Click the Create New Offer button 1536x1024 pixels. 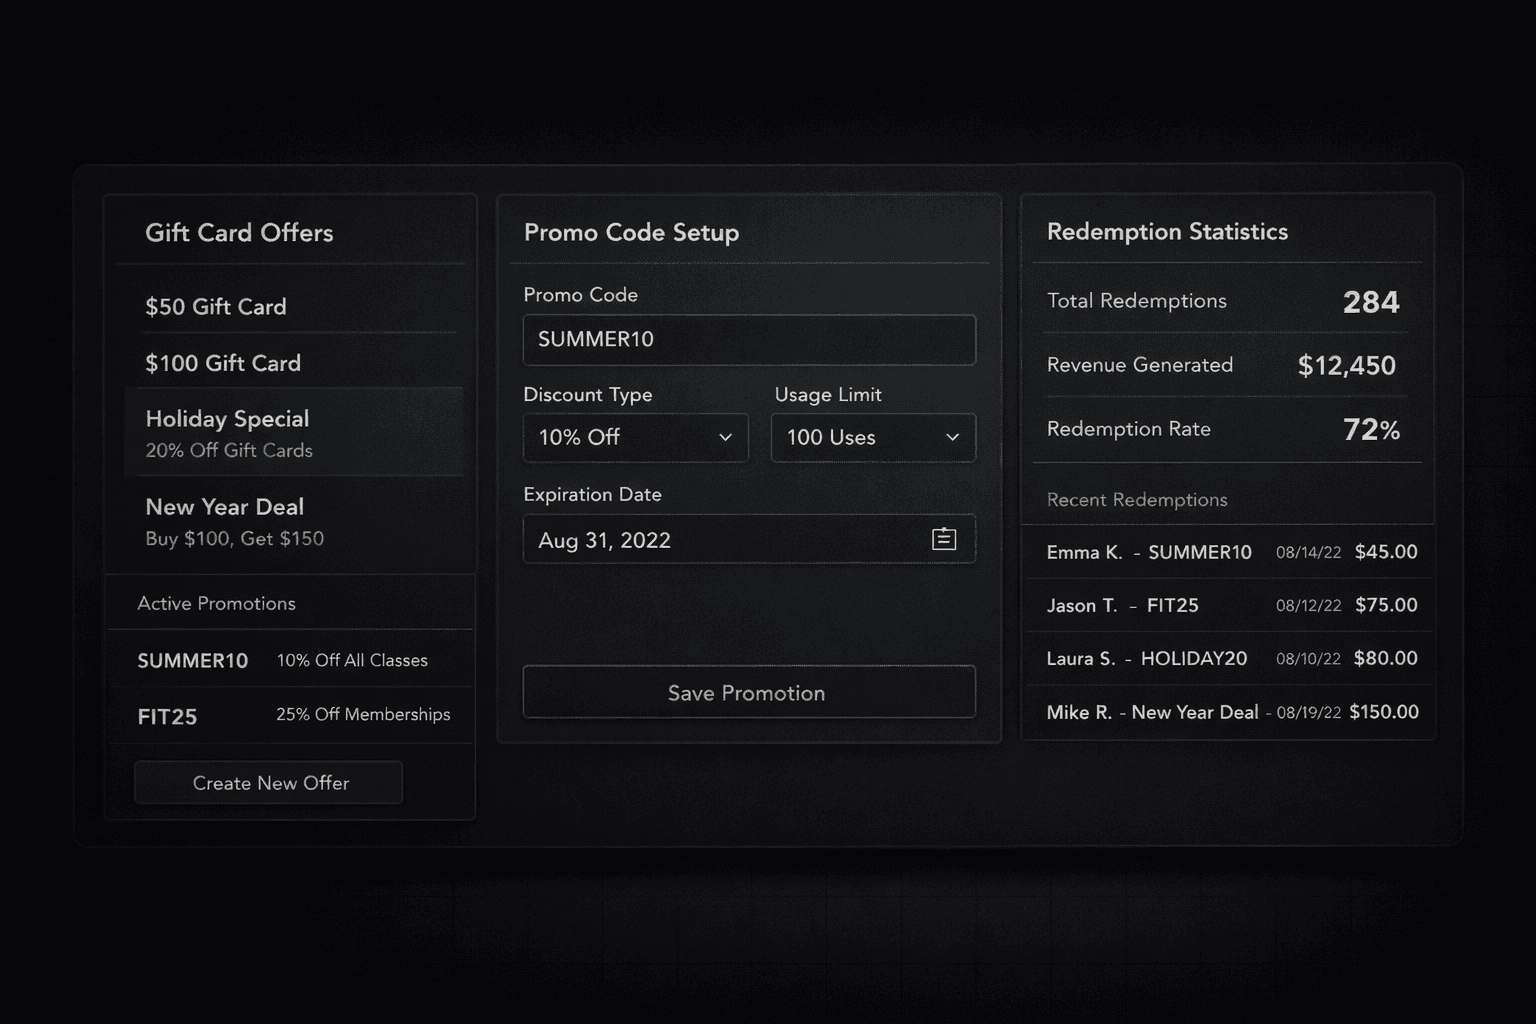[269, 783]
